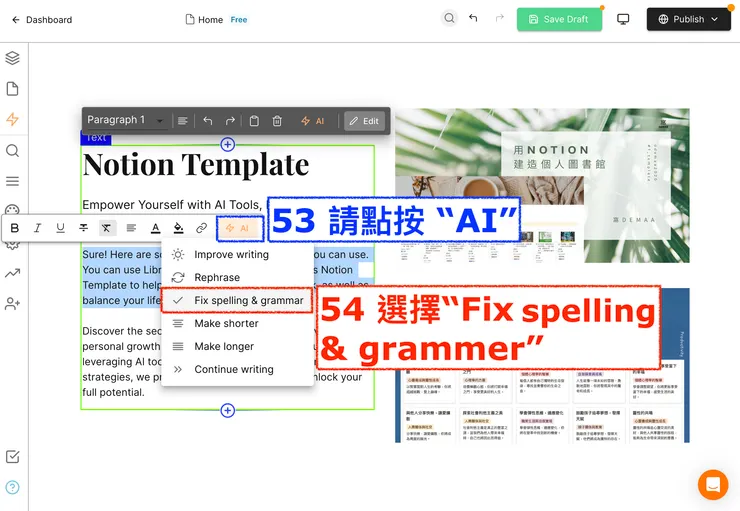
Task: Click AI in the dark block toolbar
Action: (x=313, y=121)
